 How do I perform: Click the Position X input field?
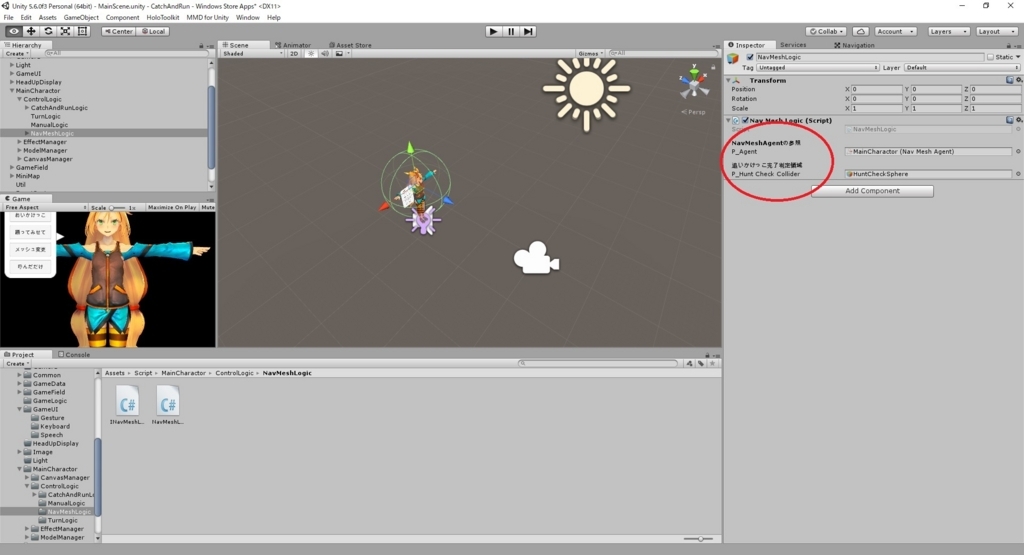[877, 89]
